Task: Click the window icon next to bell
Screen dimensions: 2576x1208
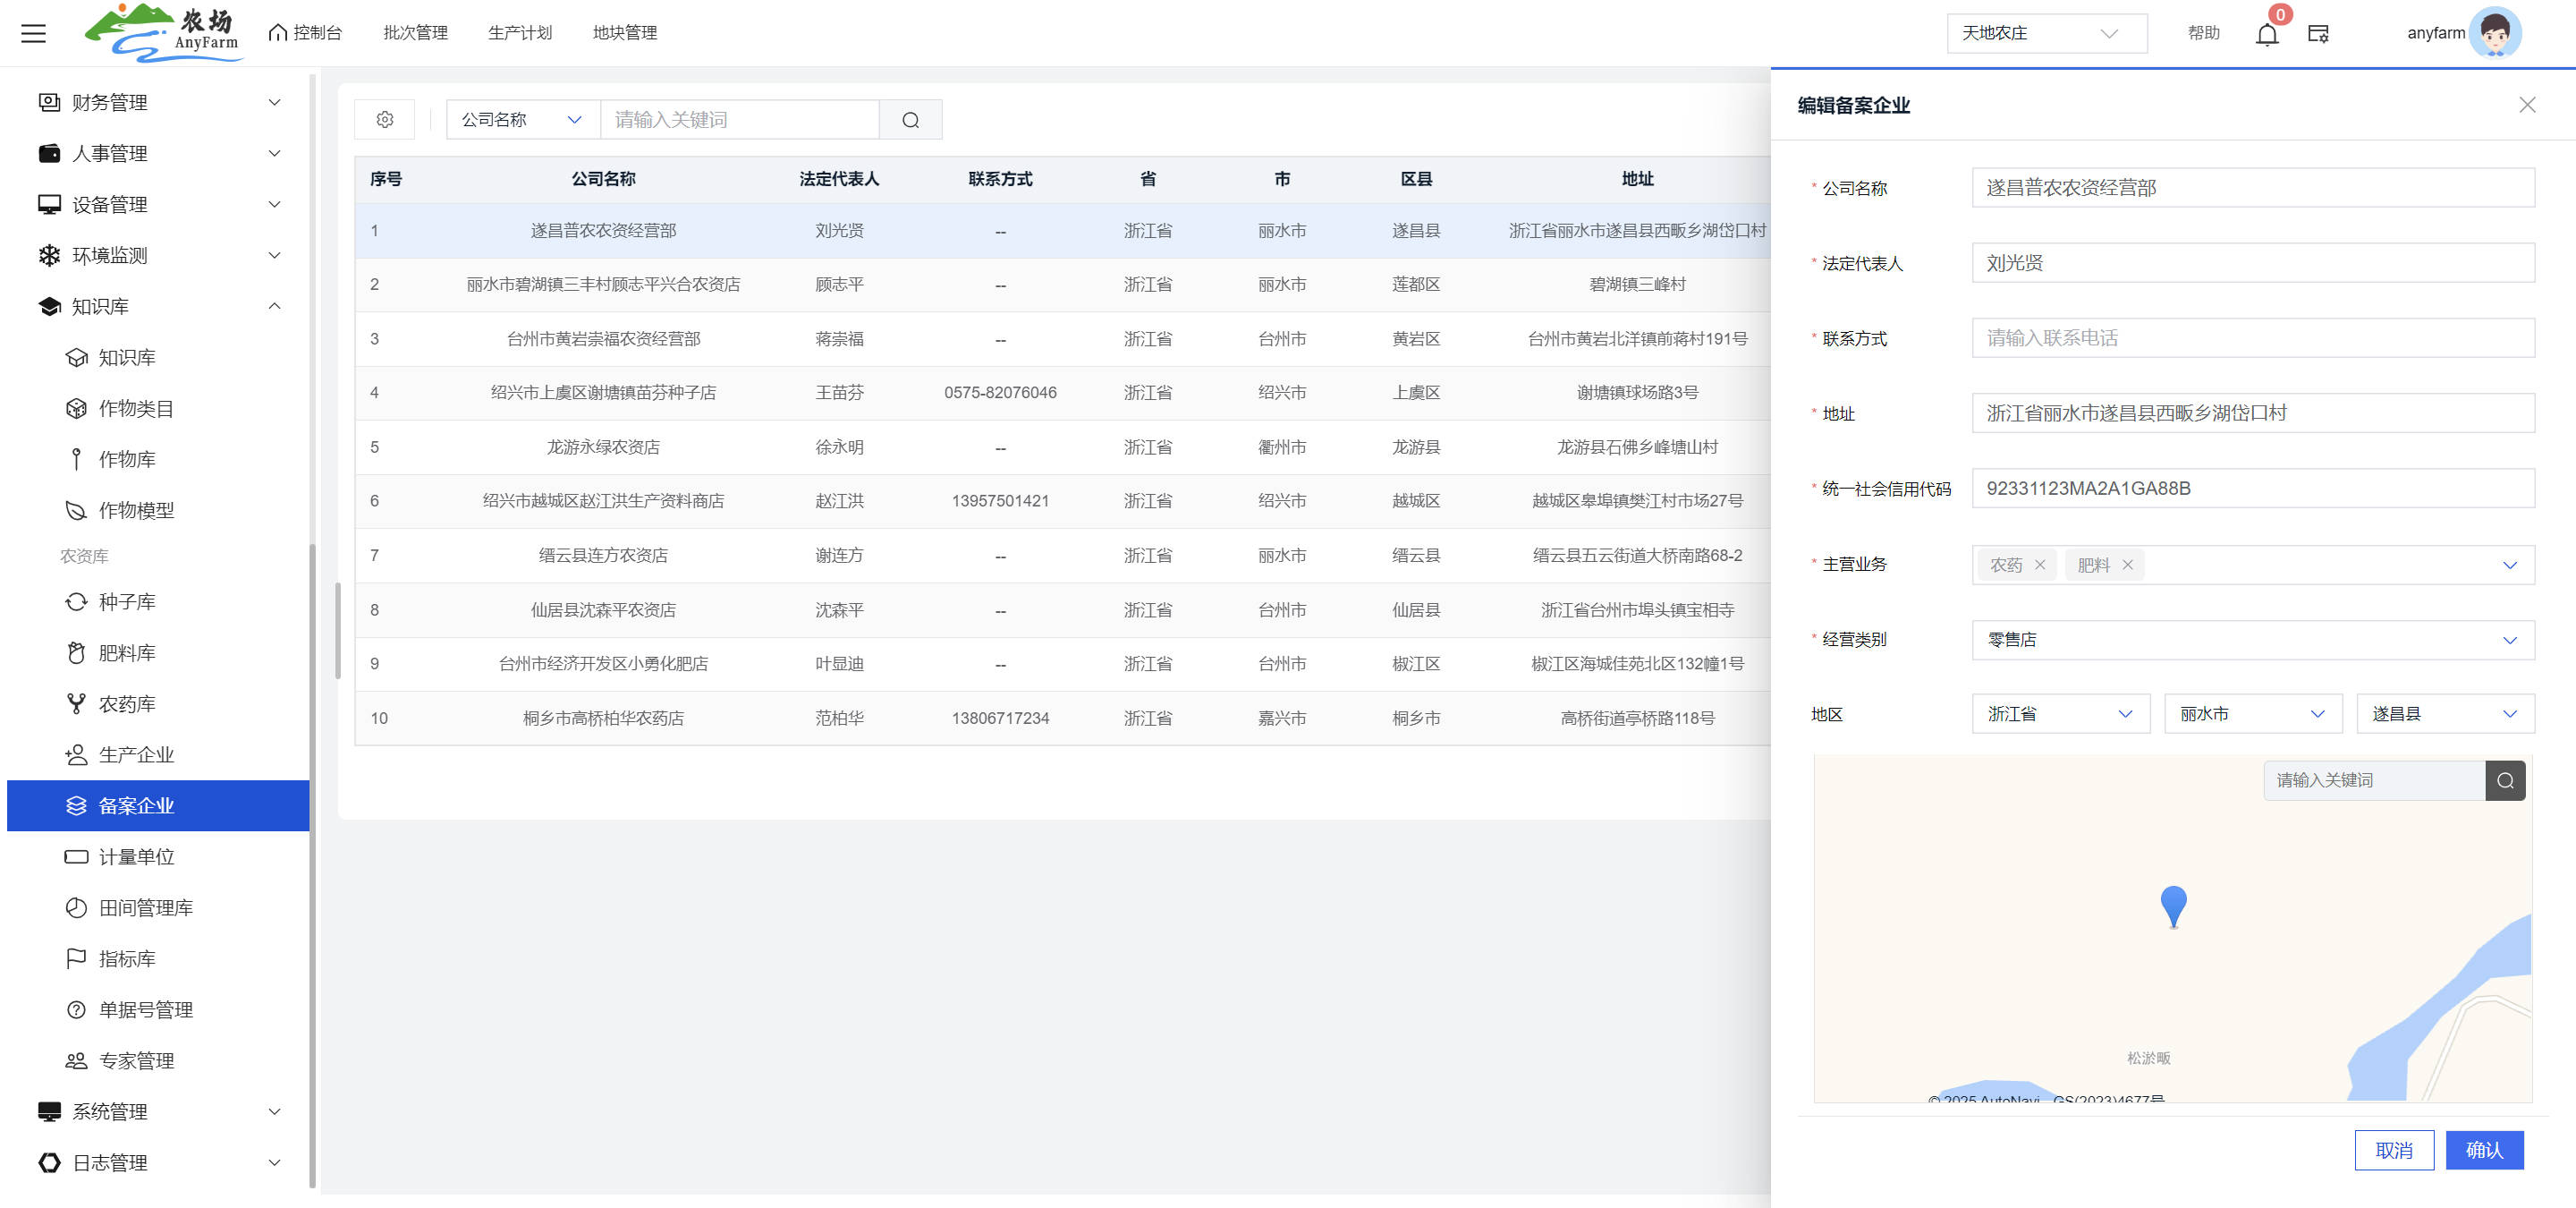Action: coord(2318,34)
